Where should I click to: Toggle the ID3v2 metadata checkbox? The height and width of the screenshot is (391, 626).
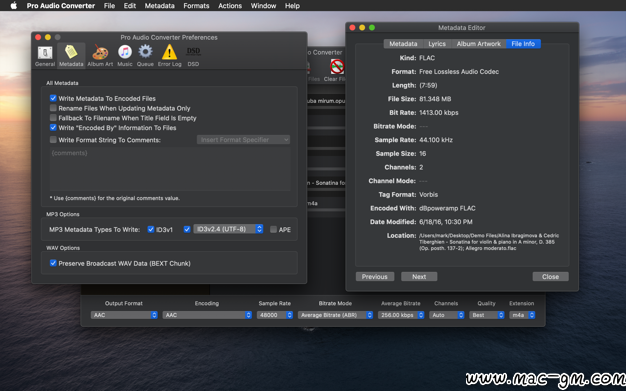186,229
